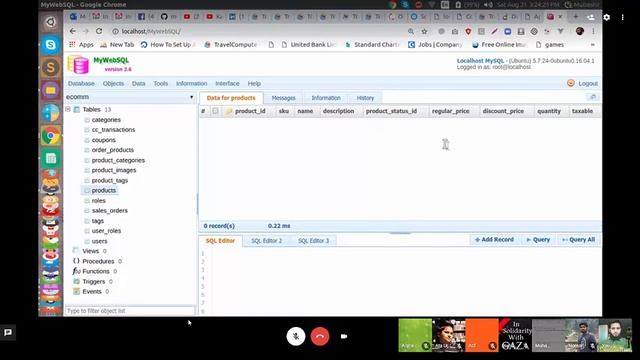The image size is (640, 360).
Task: Select the users table
Action: tap(99, 241)
